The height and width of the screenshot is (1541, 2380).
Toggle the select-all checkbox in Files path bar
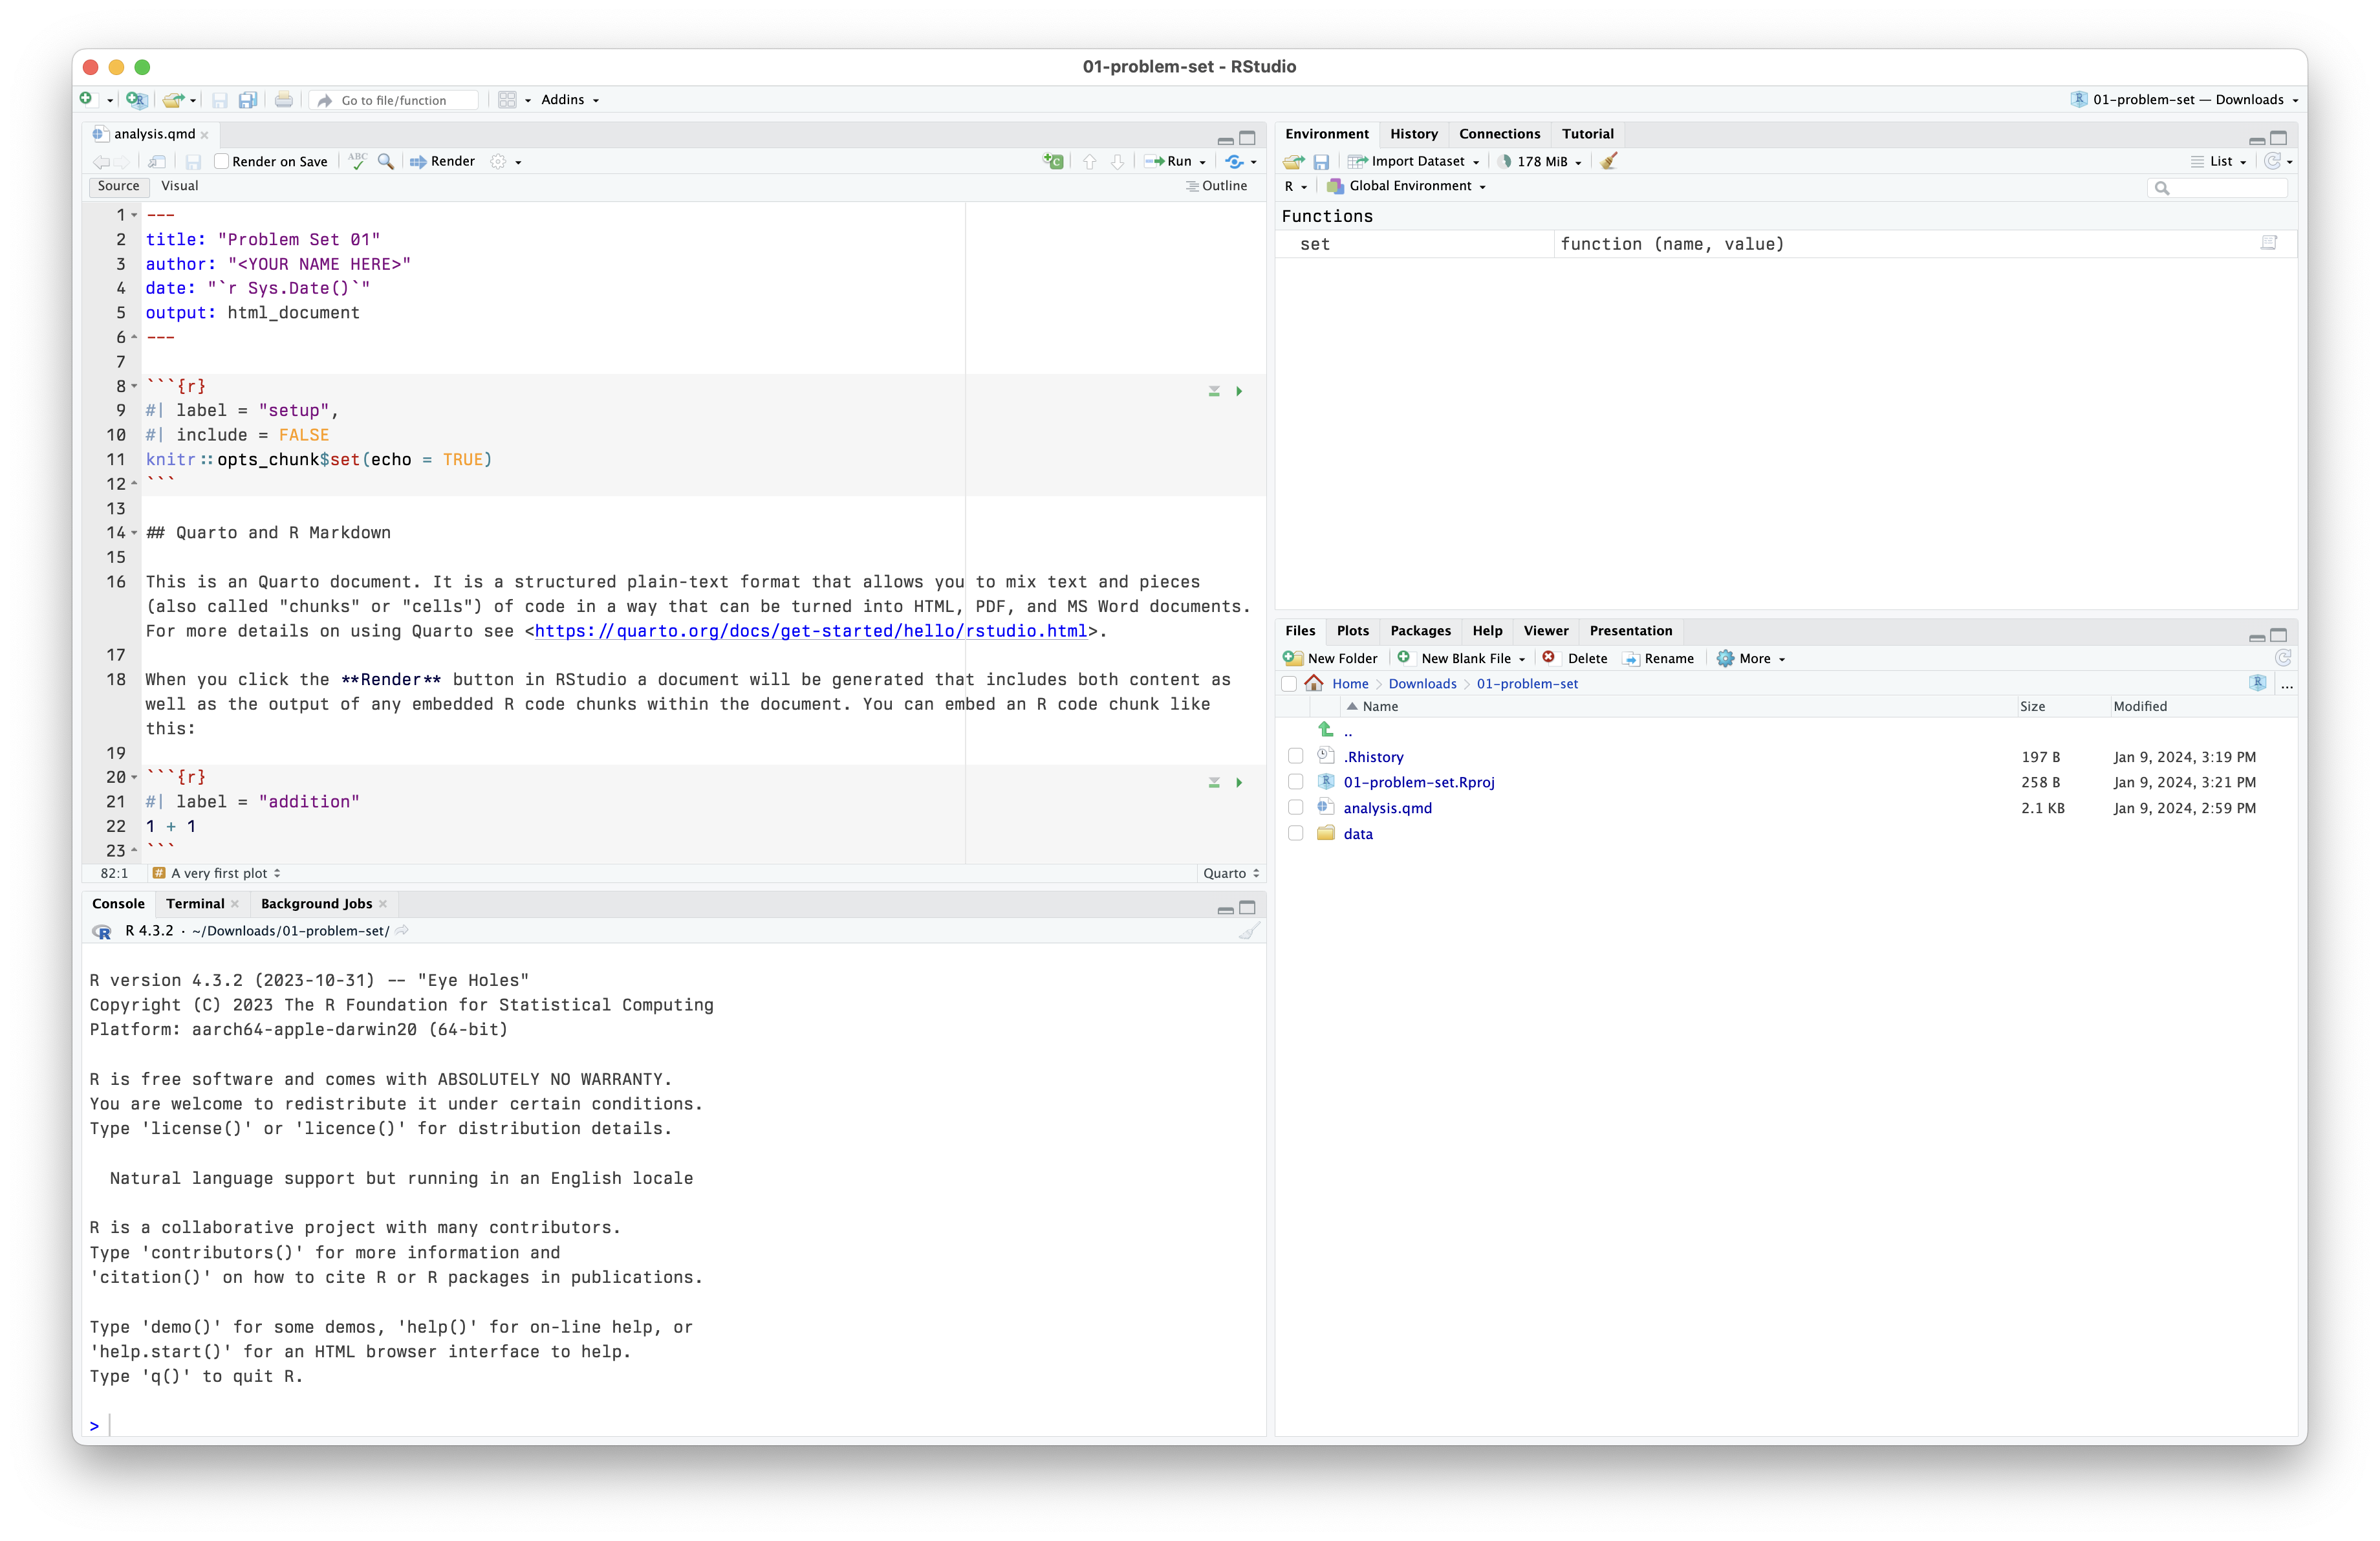[1289, 684]
